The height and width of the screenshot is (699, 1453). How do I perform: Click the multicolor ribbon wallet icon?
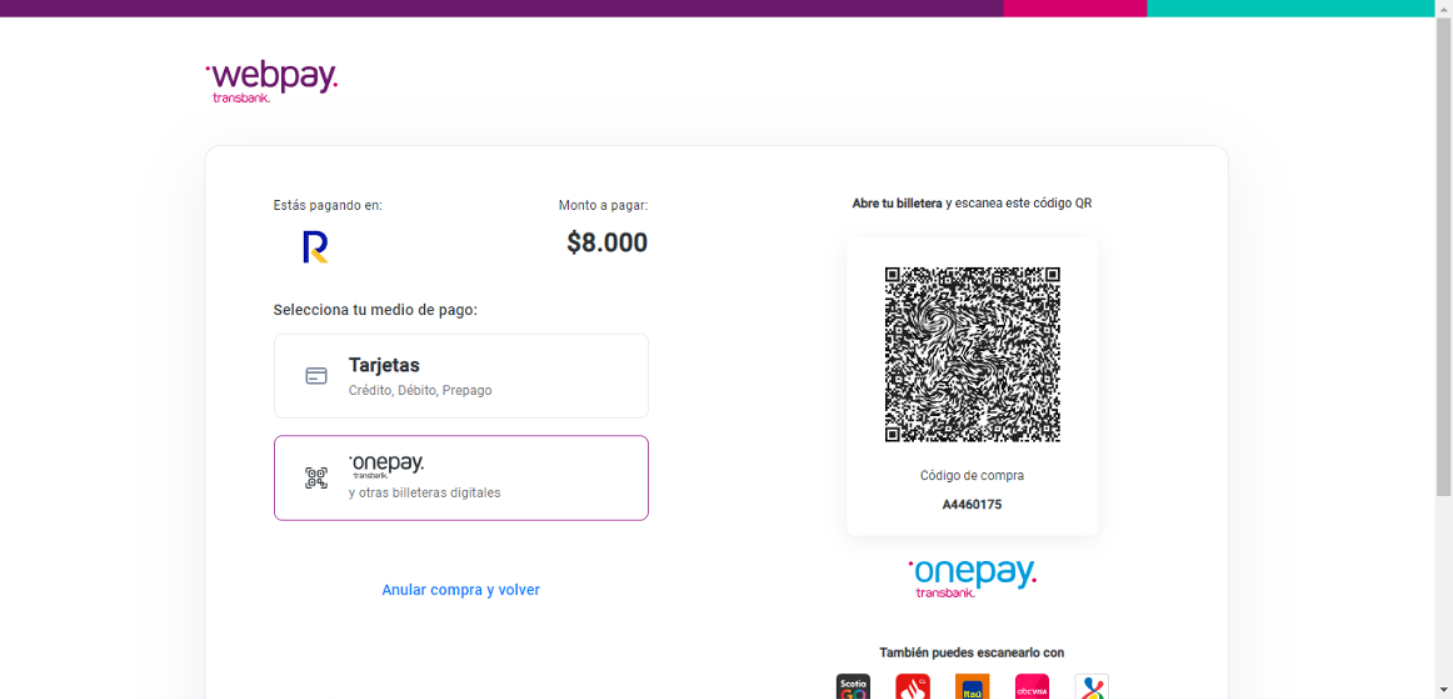(x=1091, y=687)
